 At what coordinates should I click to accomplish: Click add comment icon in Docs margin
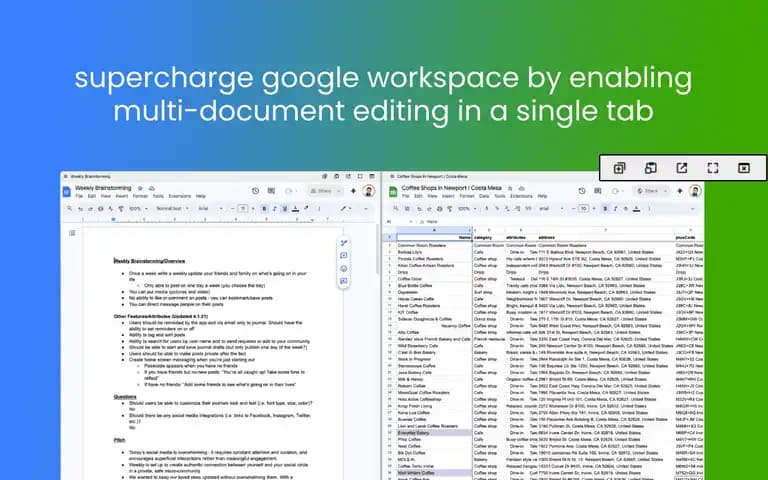[344, 255]
